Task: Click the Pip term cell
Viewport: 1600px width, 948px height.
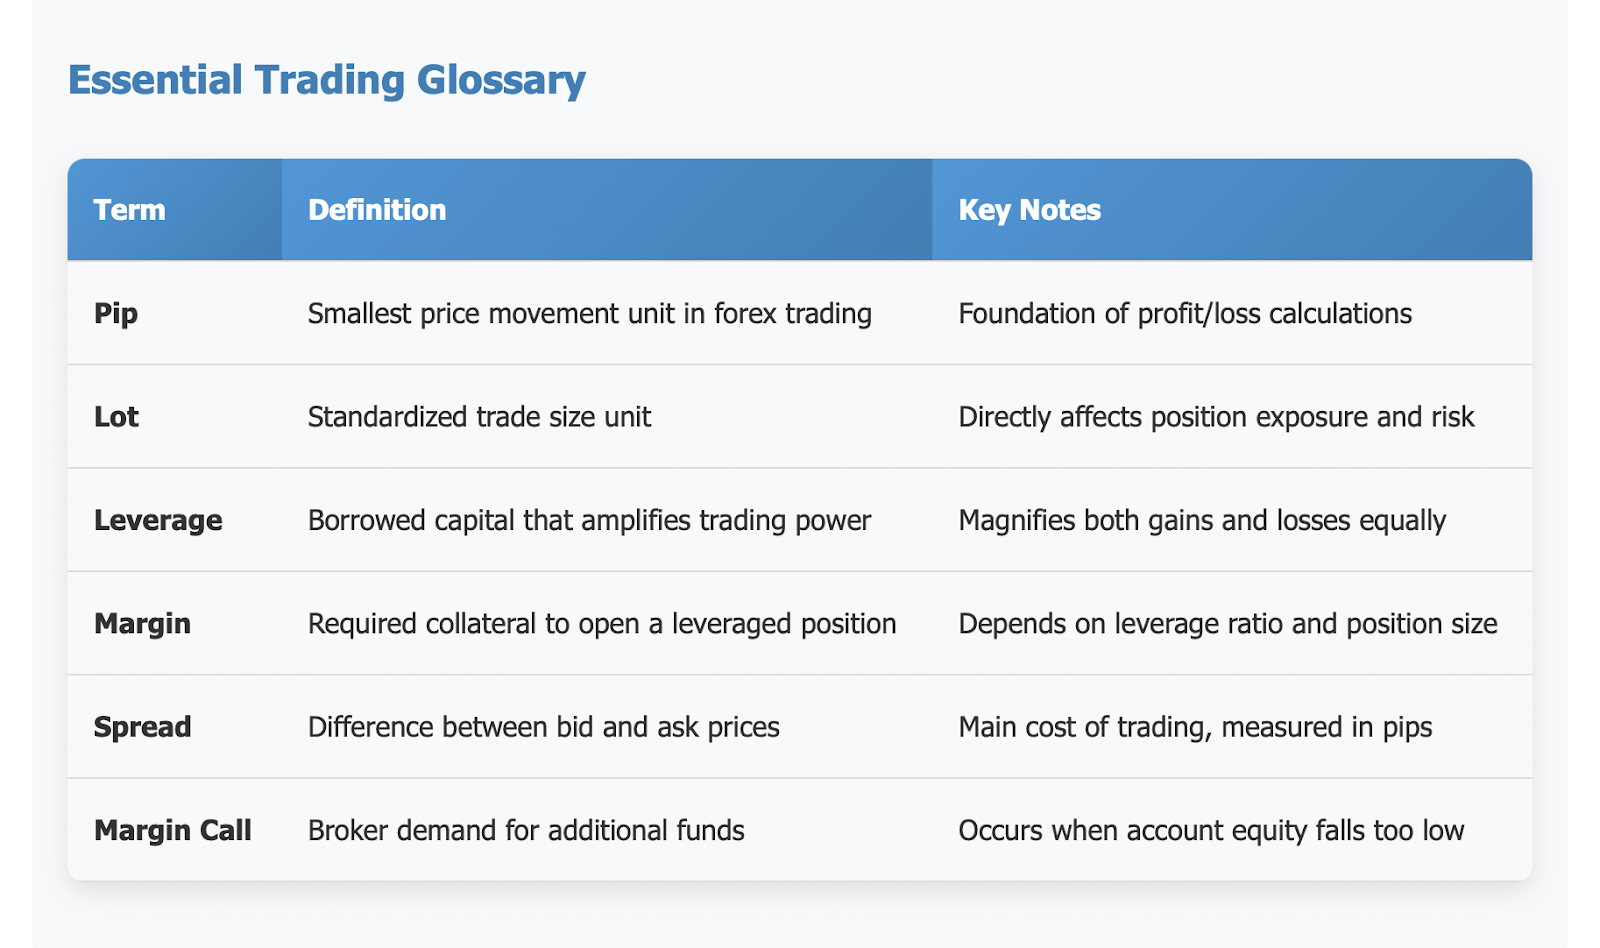Action: pos(175,313)
